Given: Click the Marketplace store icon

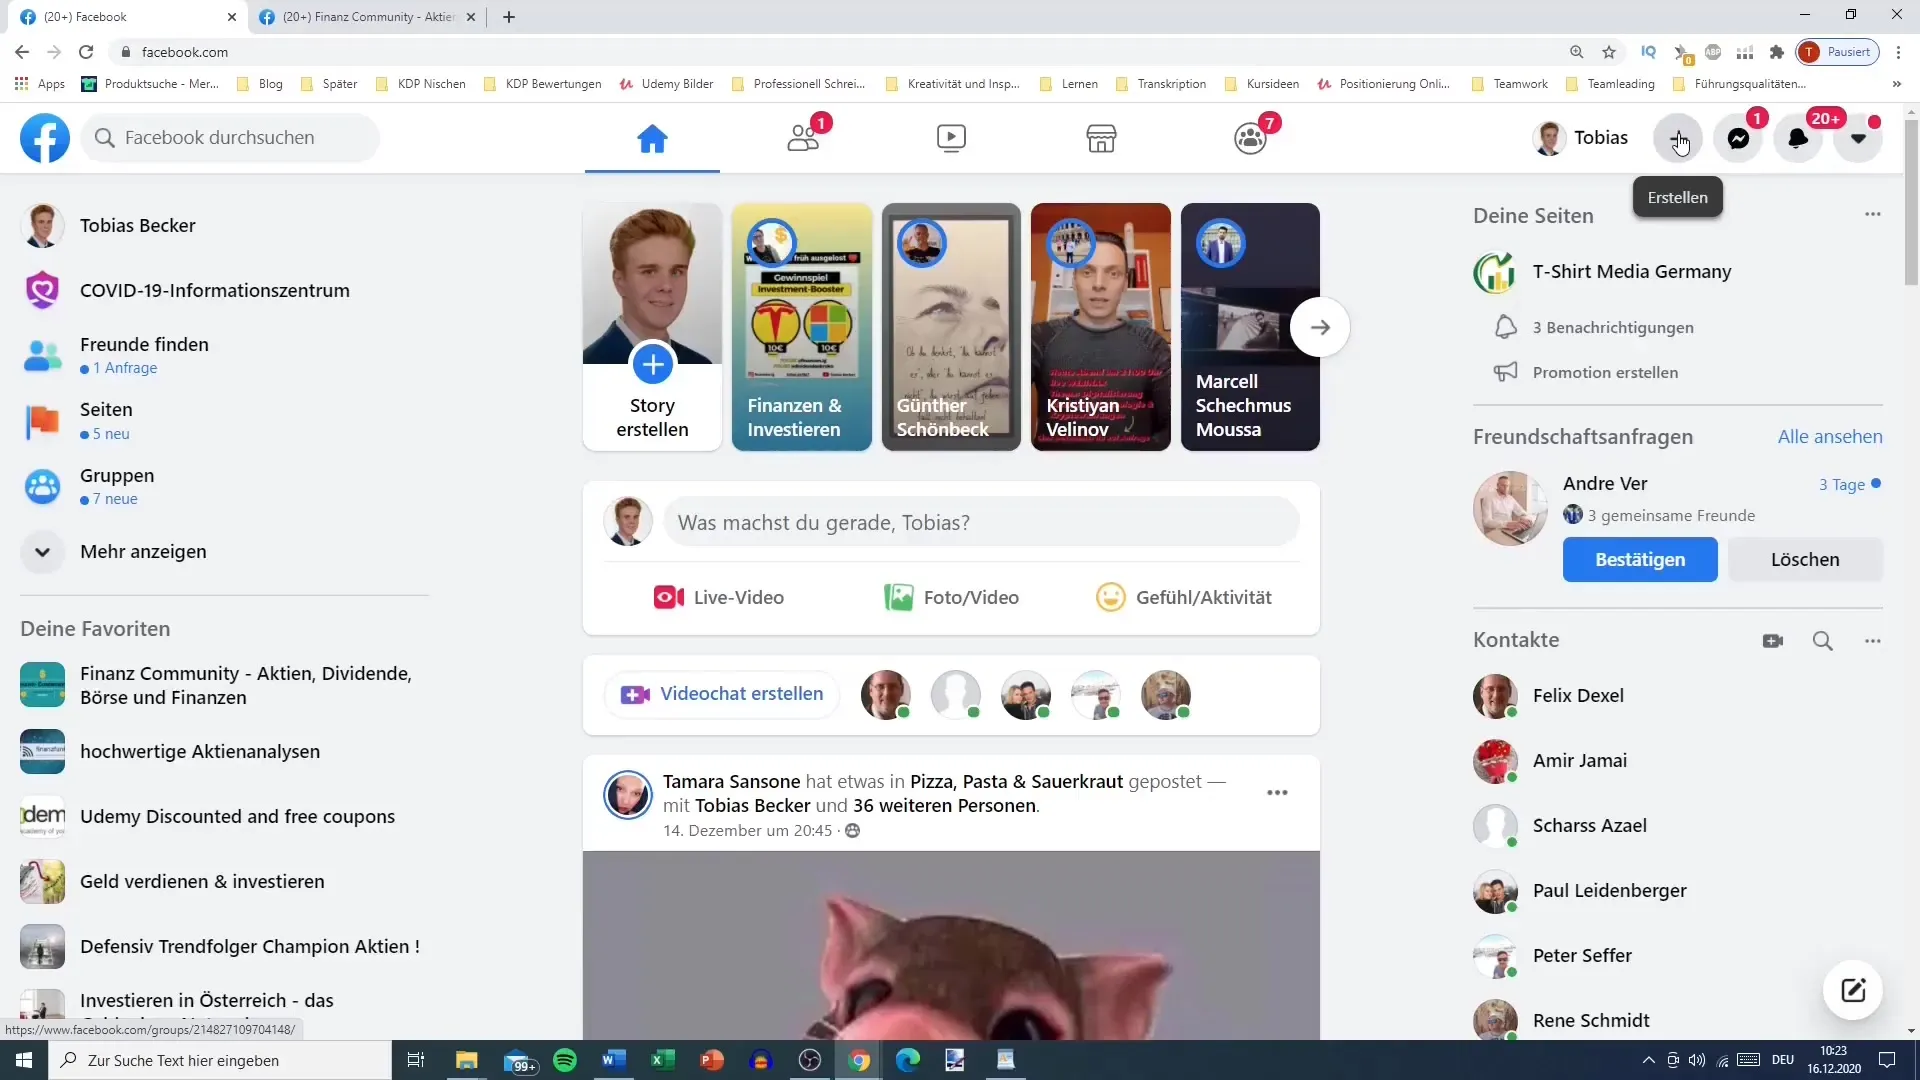Looking at the screenshot, I should (x=1101, y=137).
